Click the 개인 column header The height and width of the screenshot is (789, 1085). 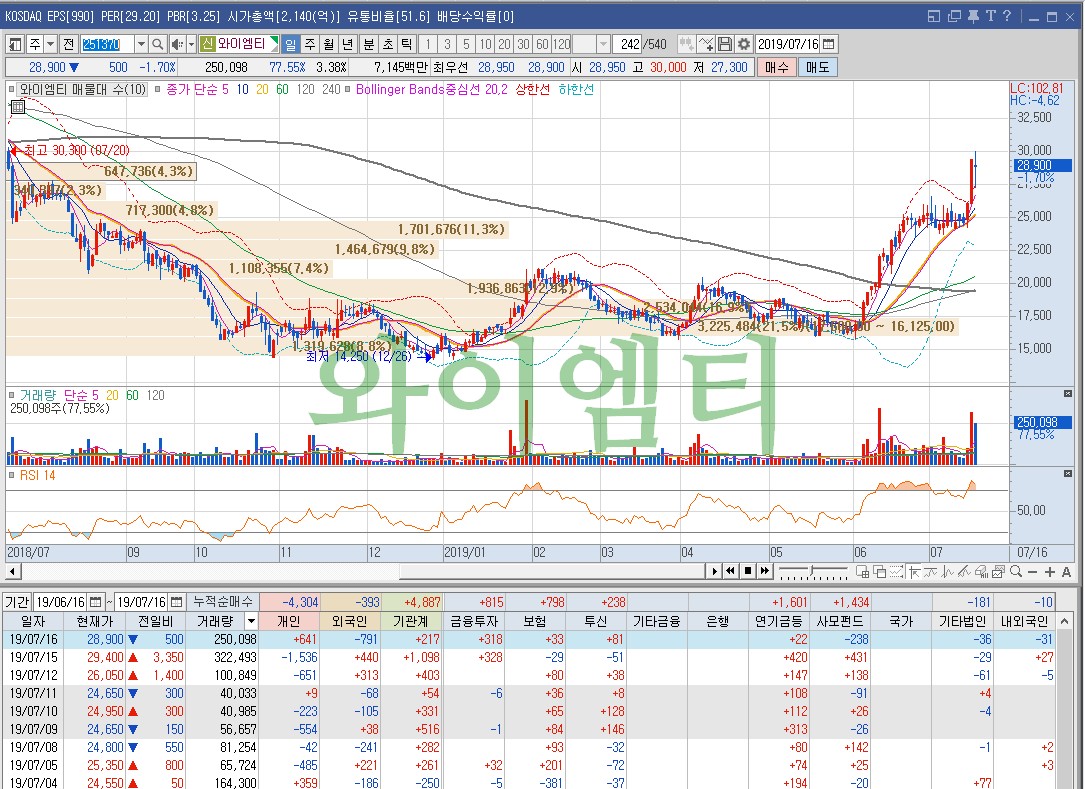289,622
